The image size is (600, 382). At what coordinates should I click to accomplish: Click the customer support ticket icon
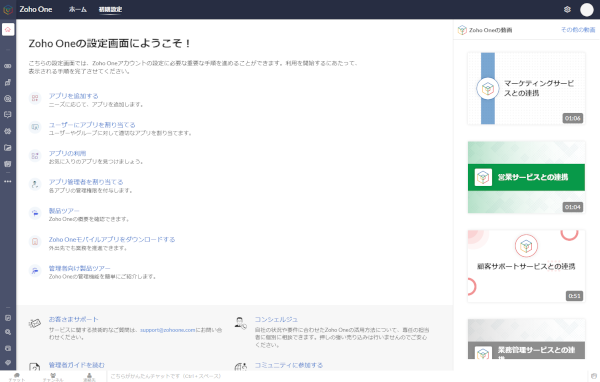35,324
